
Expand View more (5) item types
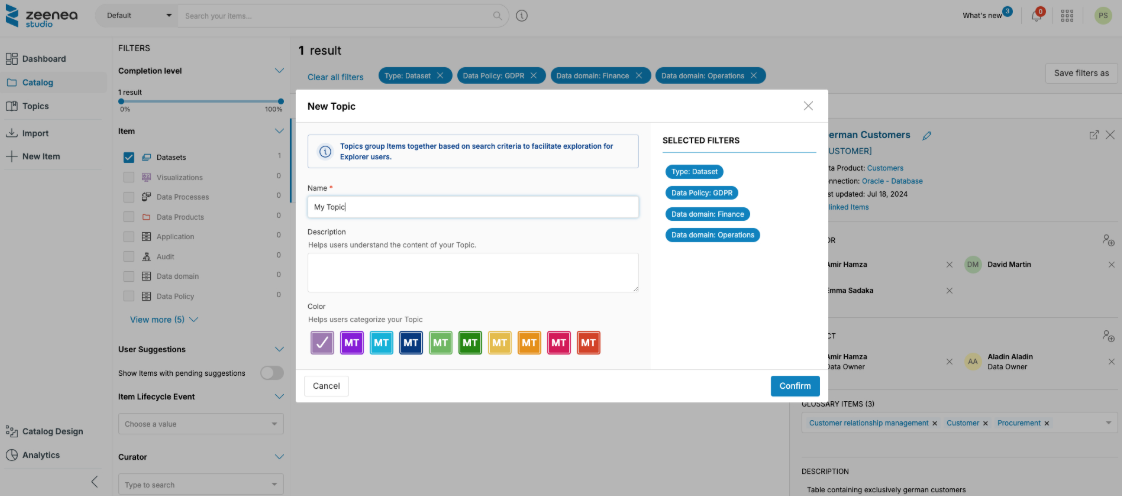point(164,320)
